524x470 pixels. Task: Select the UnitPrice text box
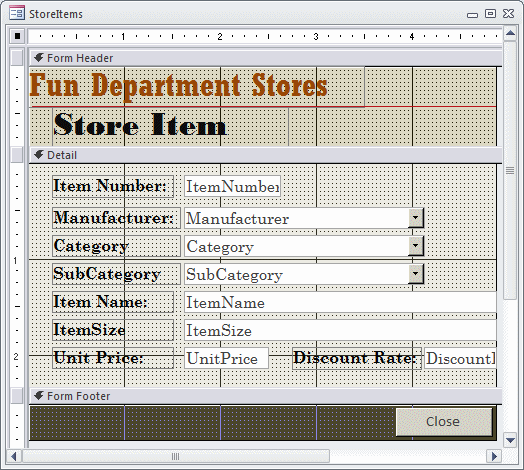226,358
